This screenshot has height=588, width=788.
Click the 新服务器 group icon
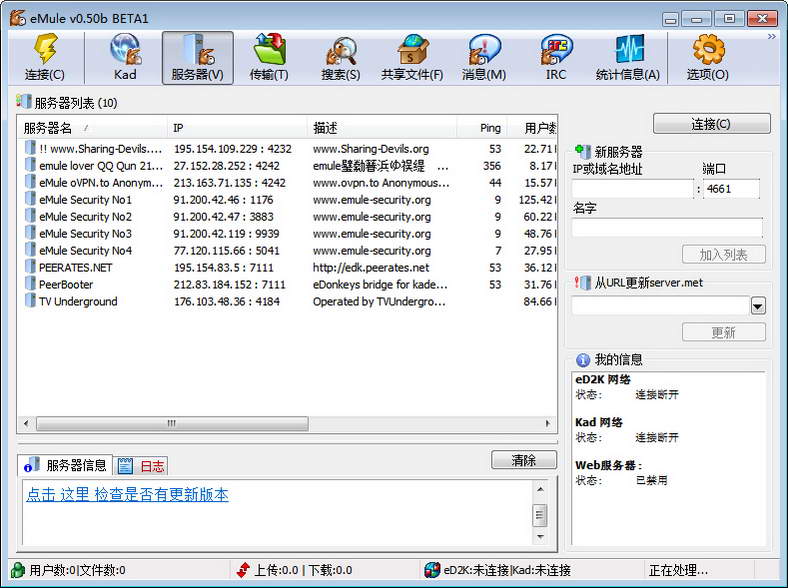point(583,151)
